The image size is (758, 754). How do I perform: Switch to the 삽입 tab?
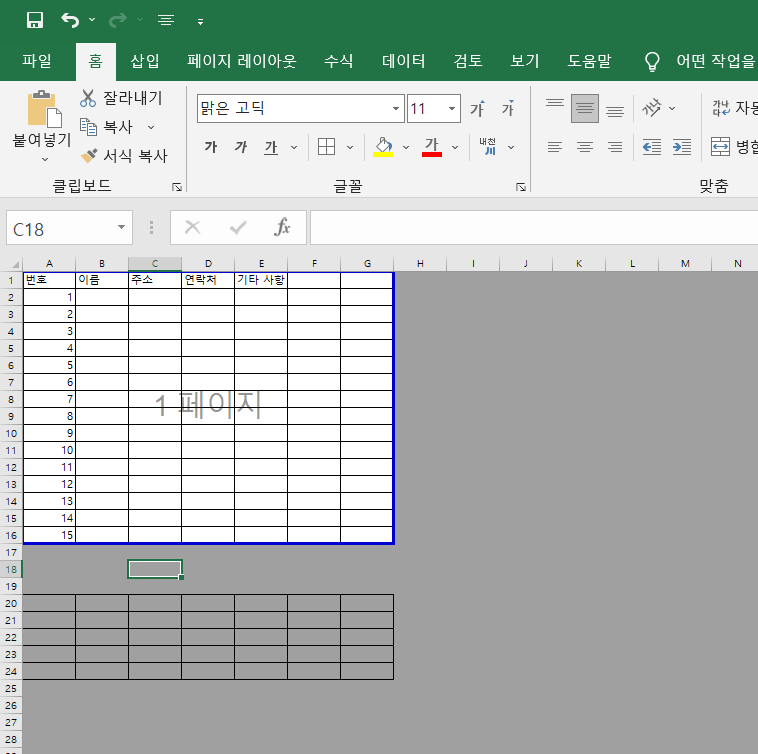(145, 61)
